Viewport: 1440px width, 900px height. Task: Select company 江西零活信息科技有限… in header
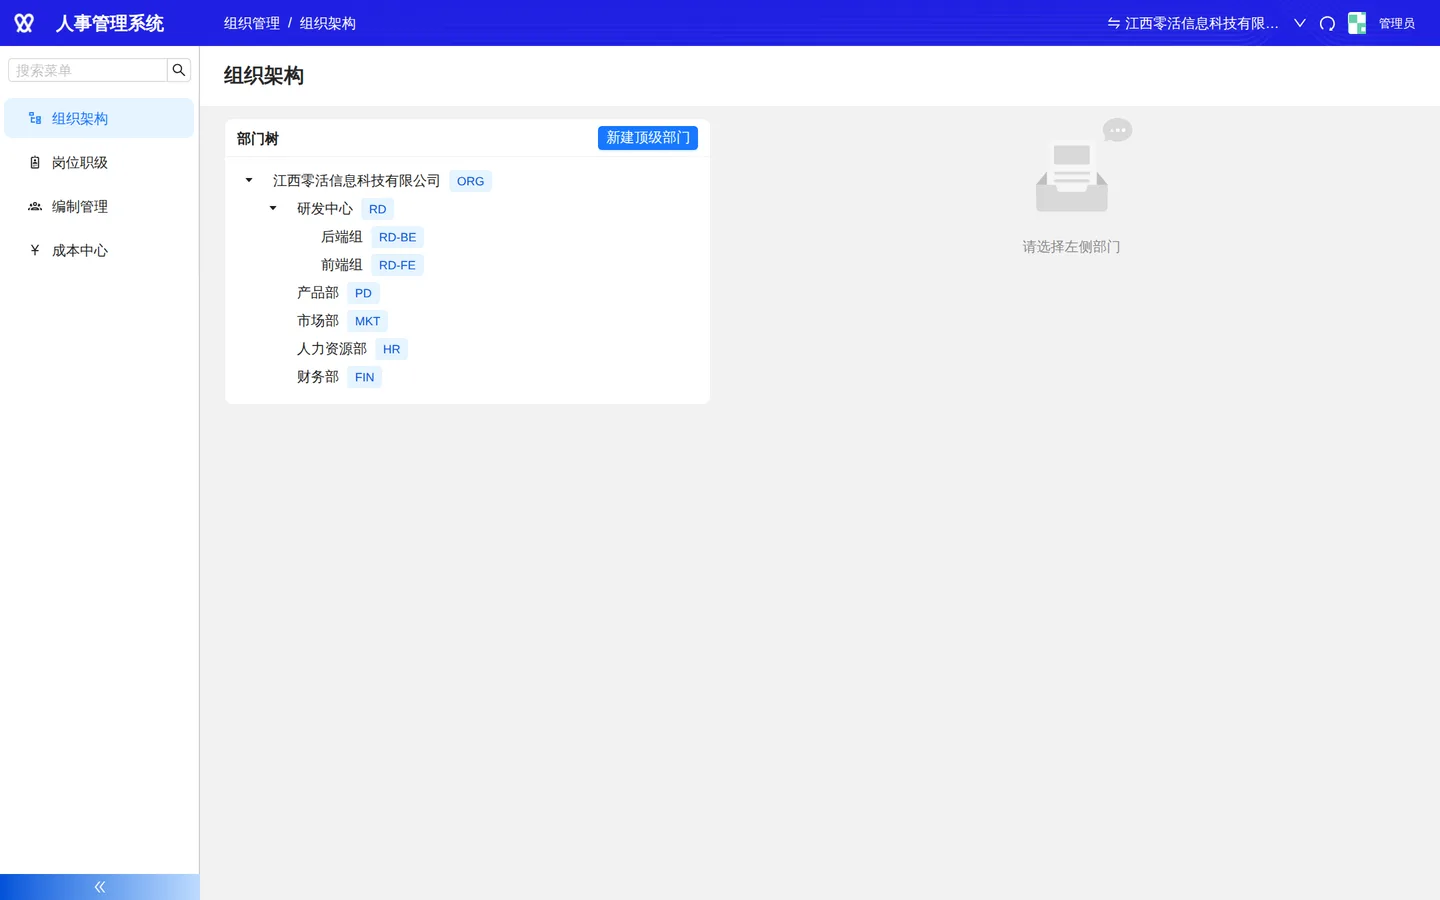coord(1202,23)
